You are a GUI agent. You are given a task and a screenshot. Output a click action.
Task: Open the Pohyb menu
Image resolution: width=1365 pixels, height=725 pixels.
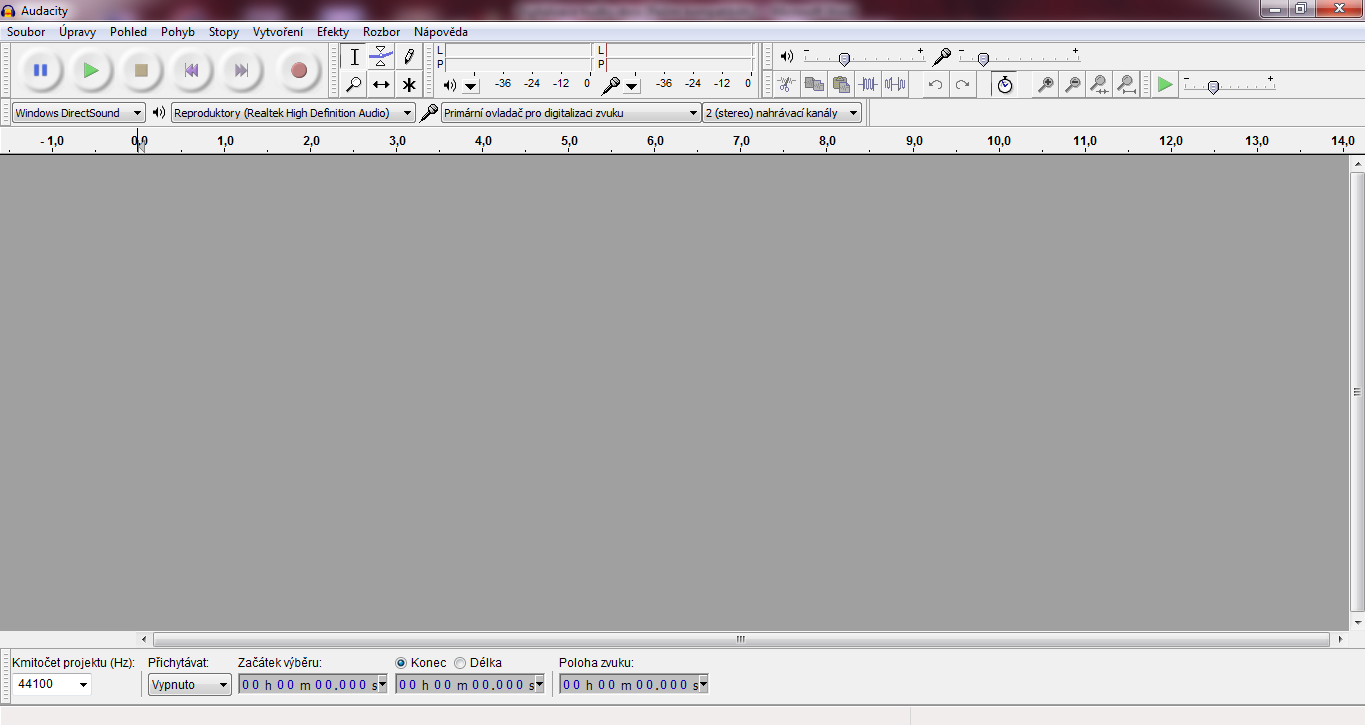[178, 32]
